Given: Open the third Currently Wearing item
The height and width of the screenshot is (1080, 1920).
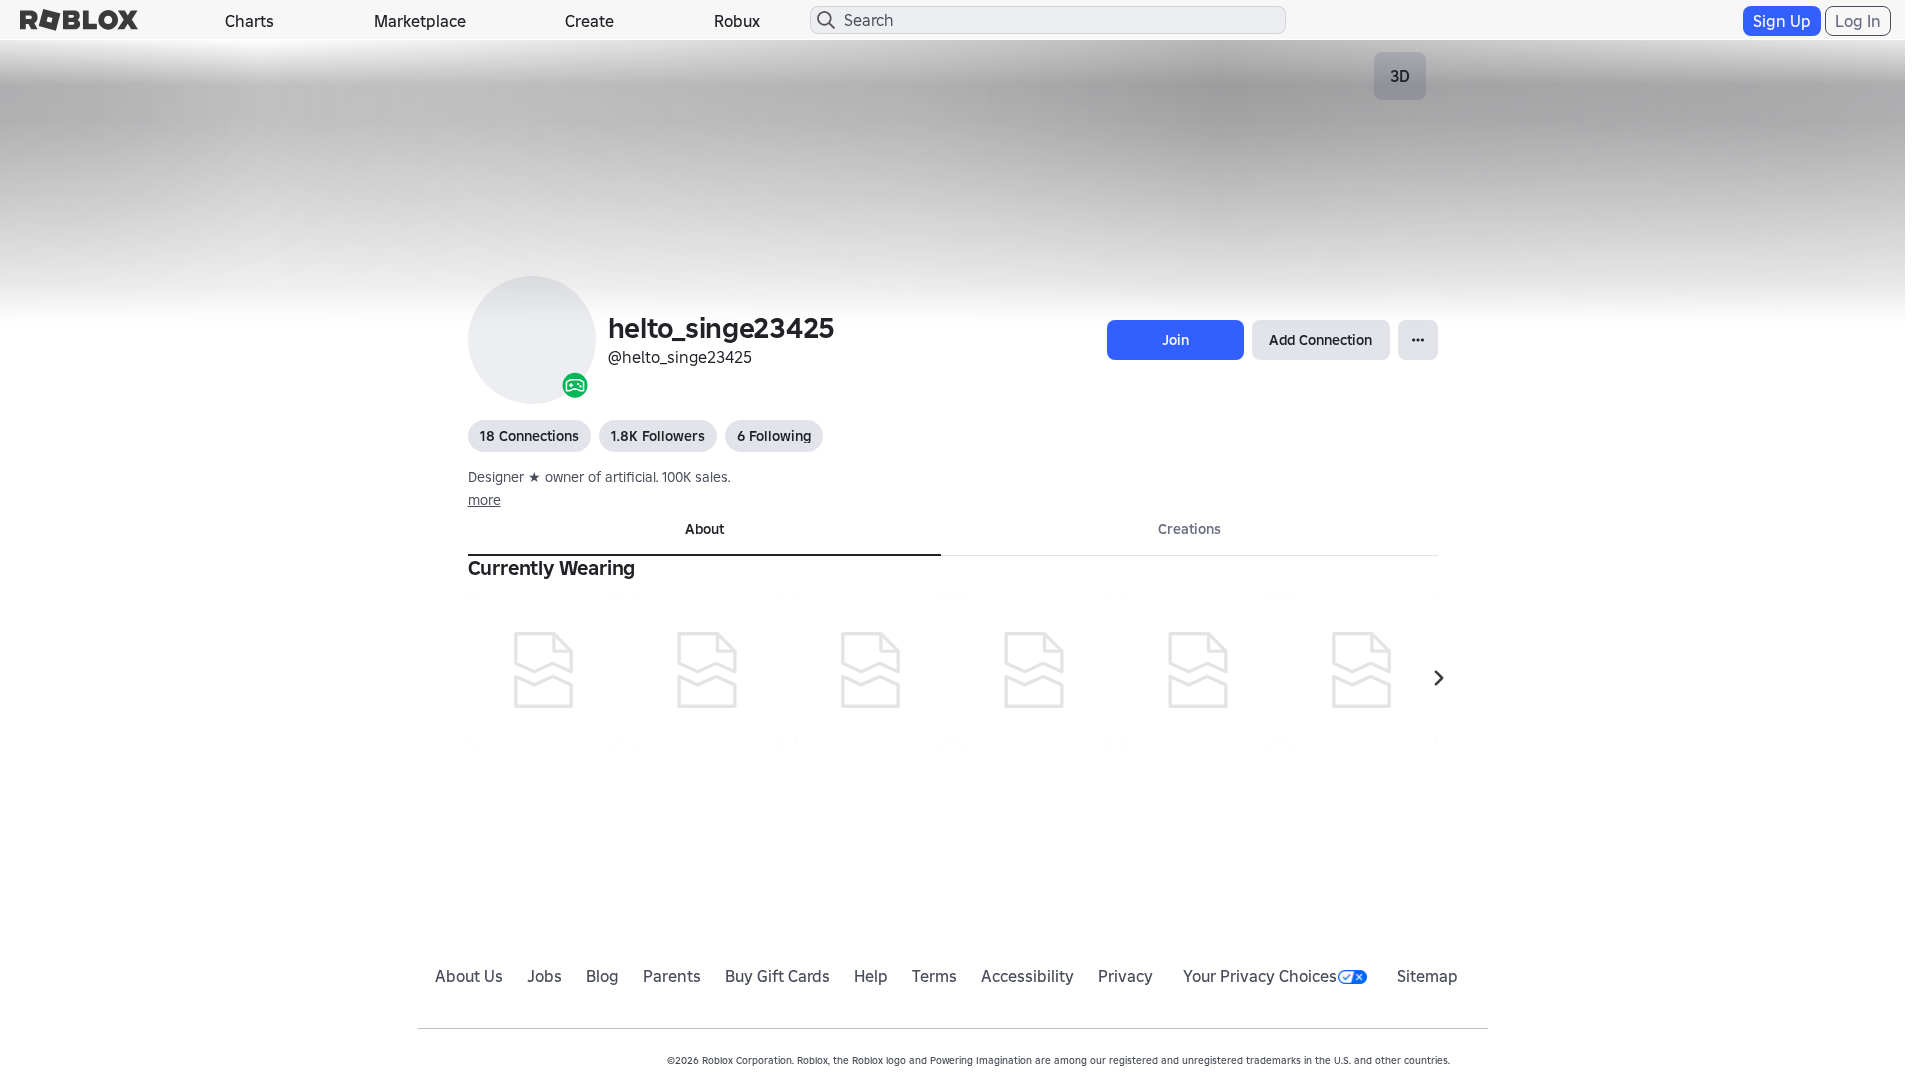Looking at the screenshot, I should [870, 670].
